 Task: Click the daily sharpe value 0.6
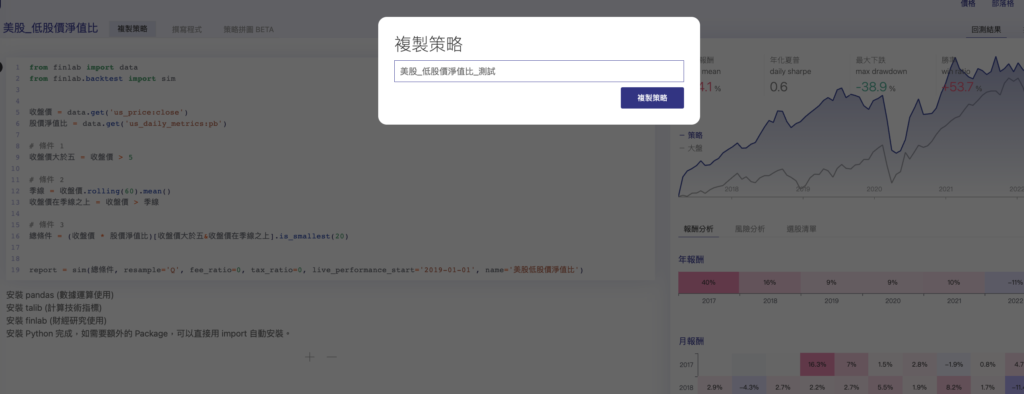click(x=778, y=87)
